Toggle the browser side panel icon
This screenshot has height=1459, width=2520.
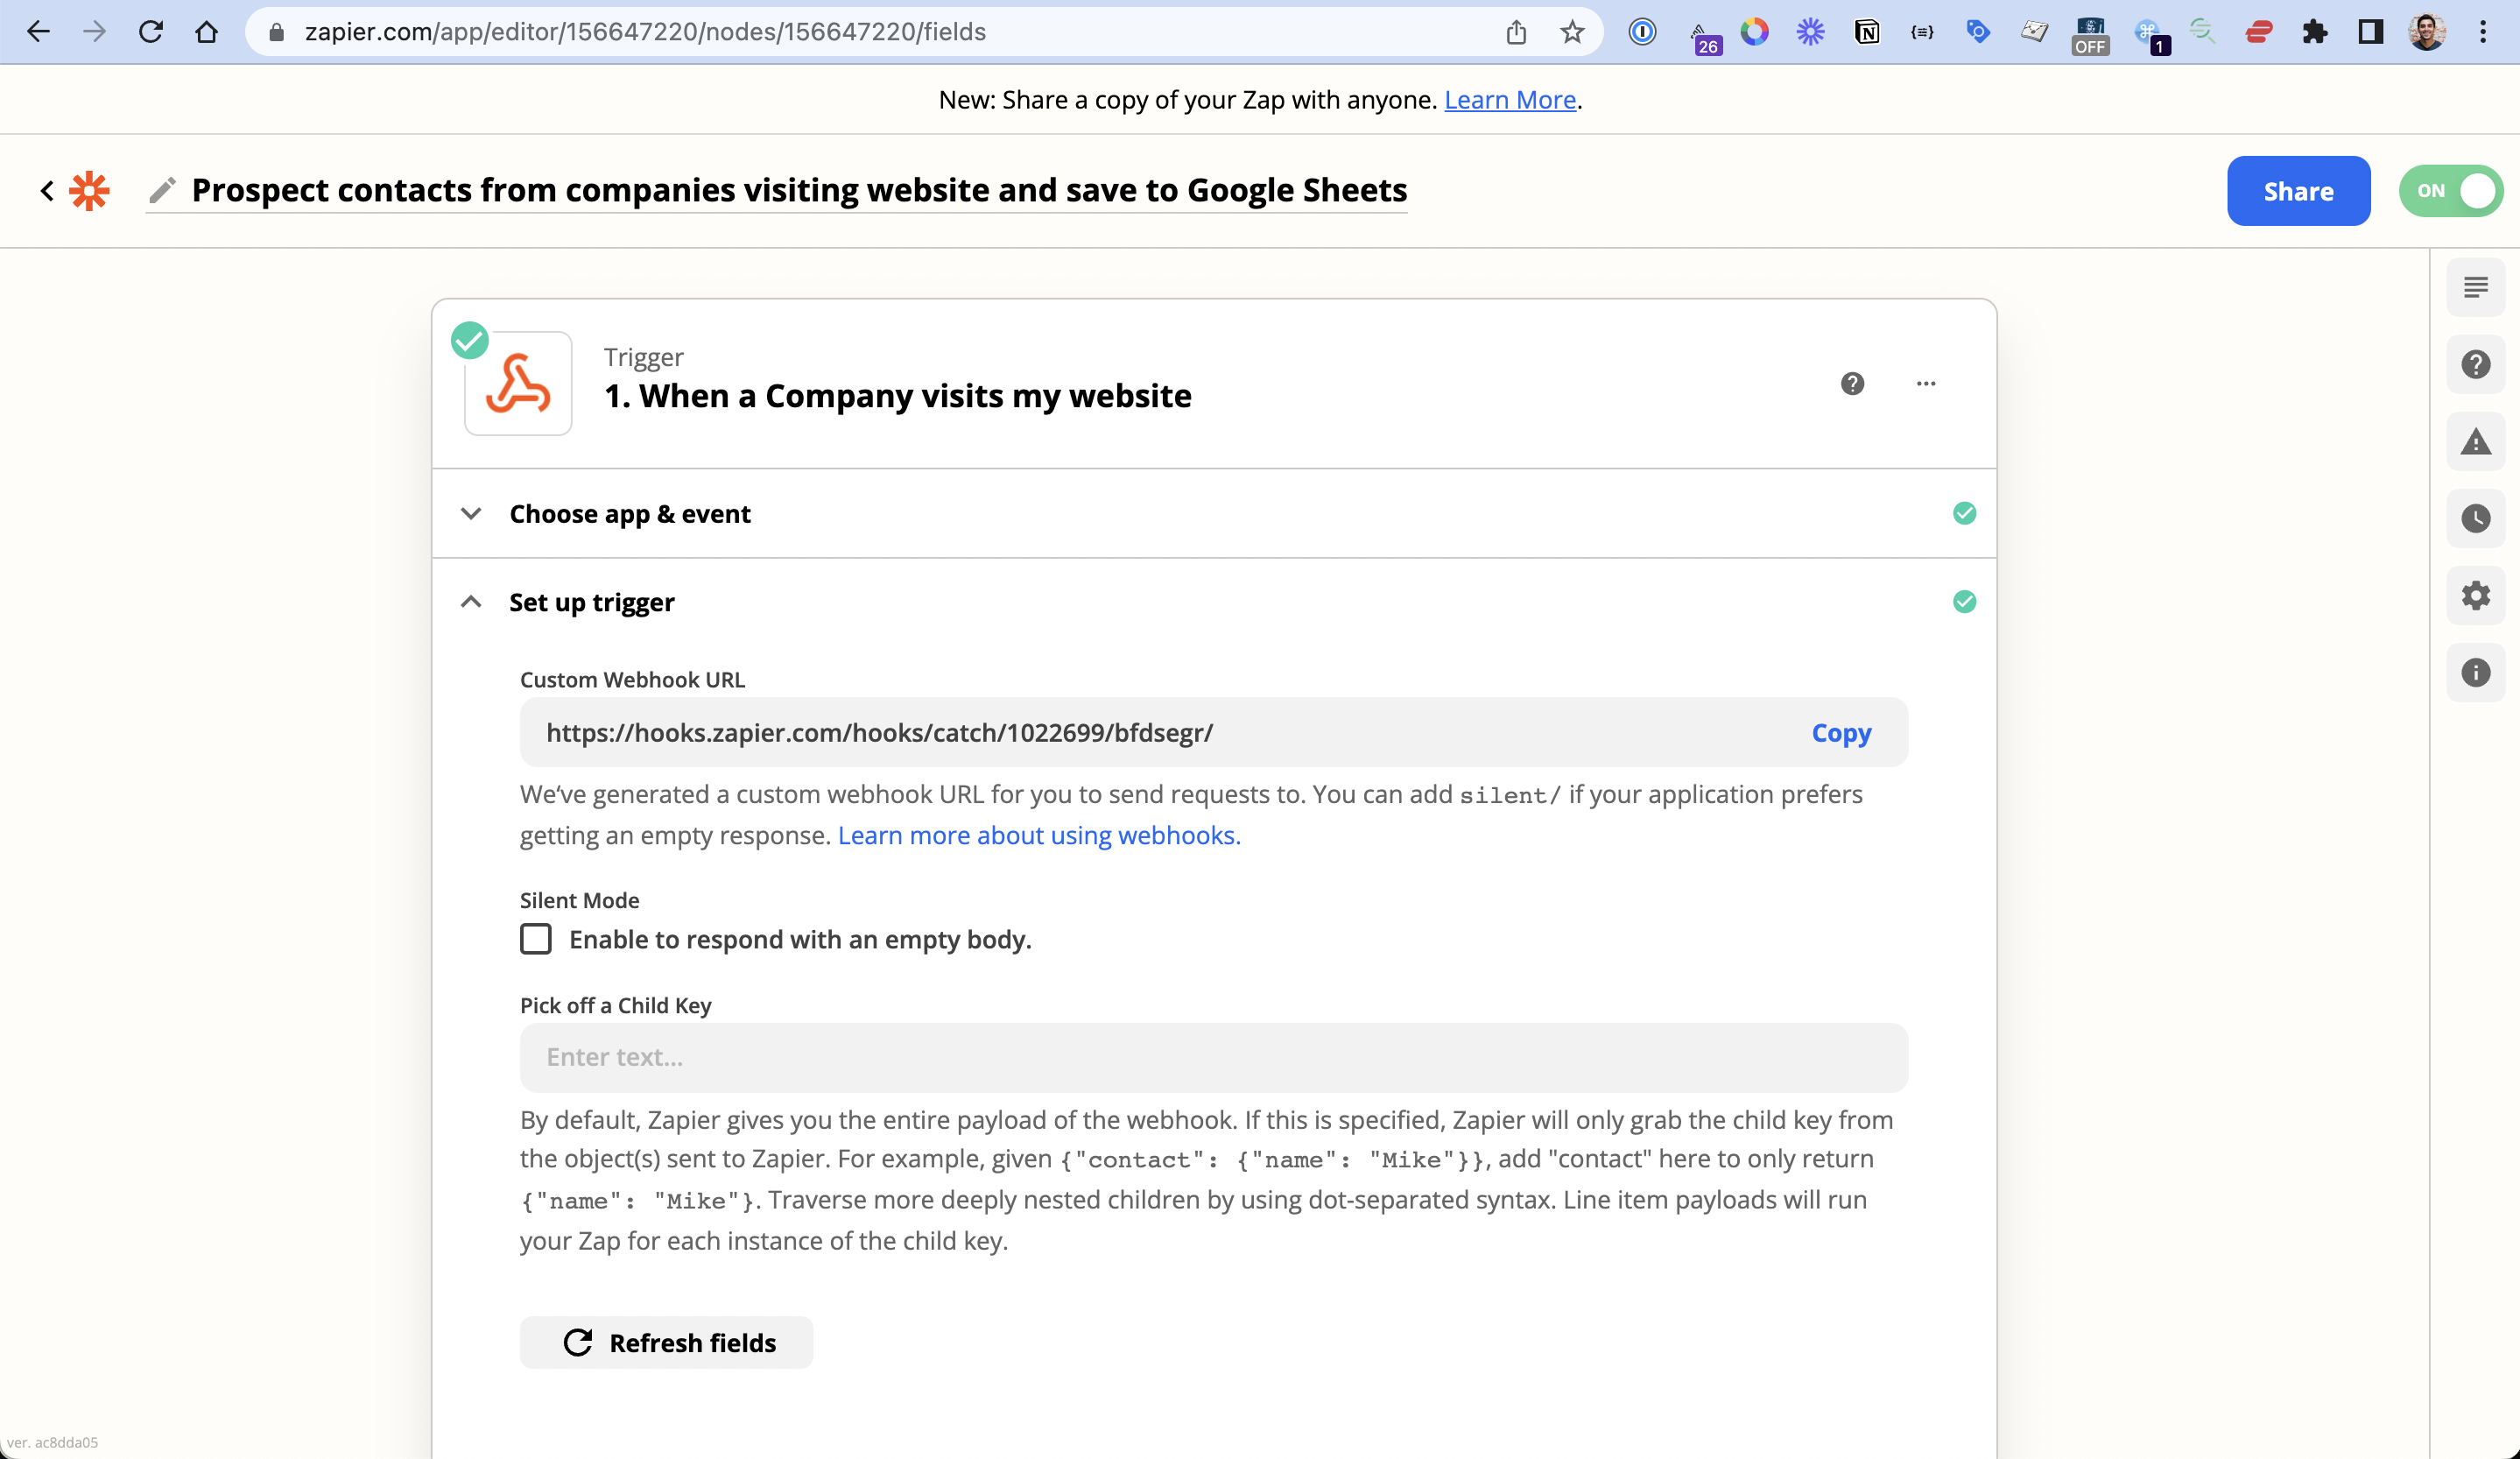click(2370, 32)
